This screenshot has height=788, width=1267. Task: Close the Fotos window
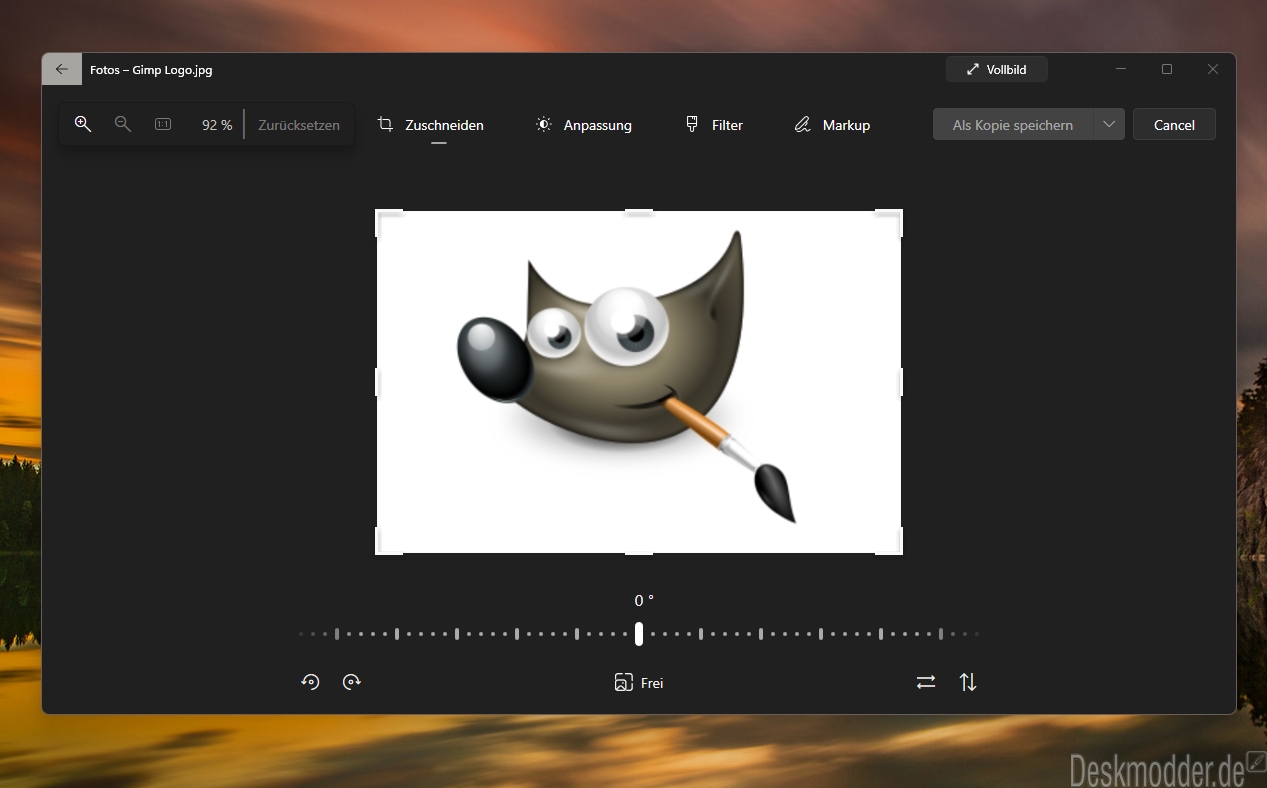point(1213,69)
